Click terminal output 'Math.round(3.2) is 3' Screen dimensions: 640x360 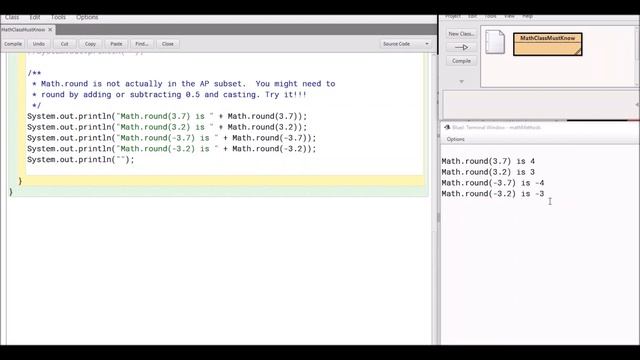488,172
